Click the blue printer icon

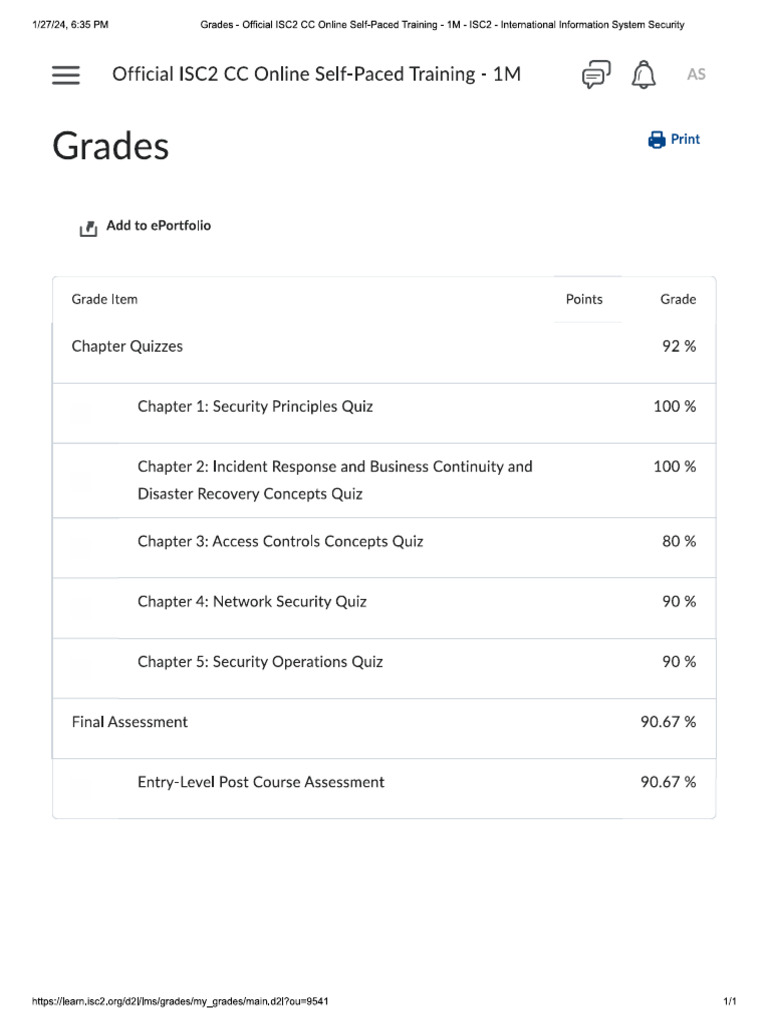[656, 140]
